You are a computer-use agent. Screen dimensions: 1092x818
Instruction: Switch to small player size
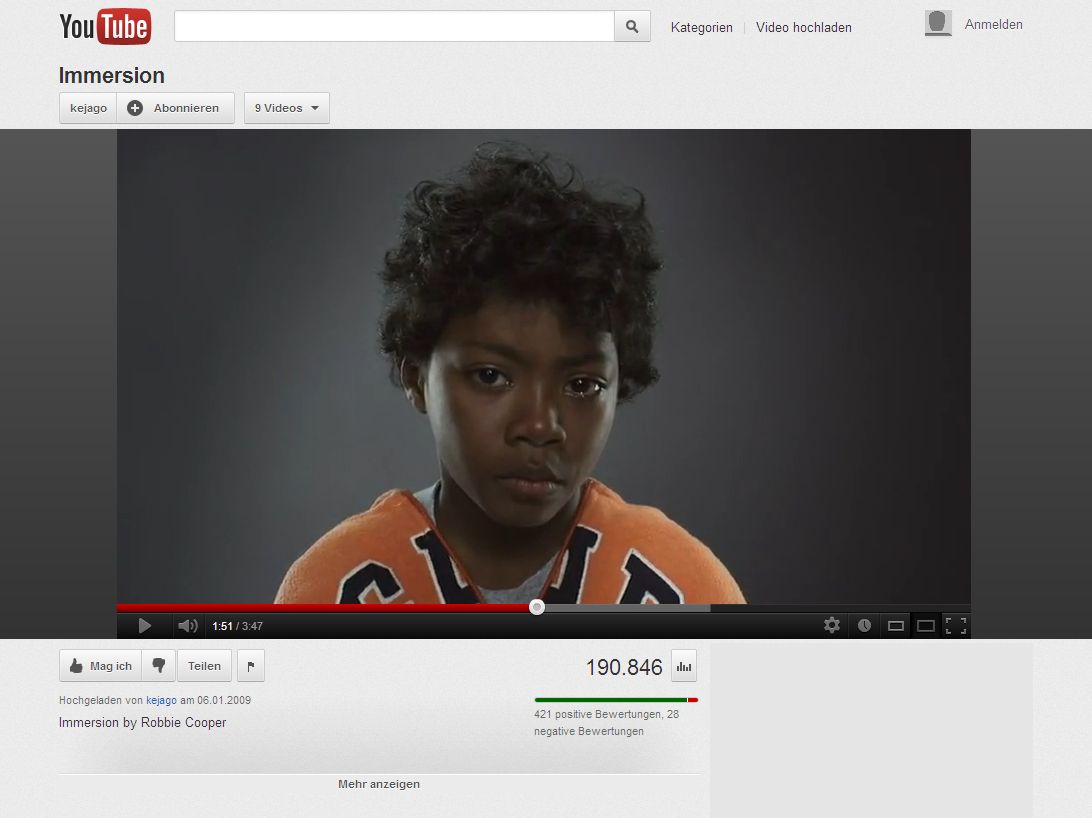pyautogui.click(x=896, y=626)
